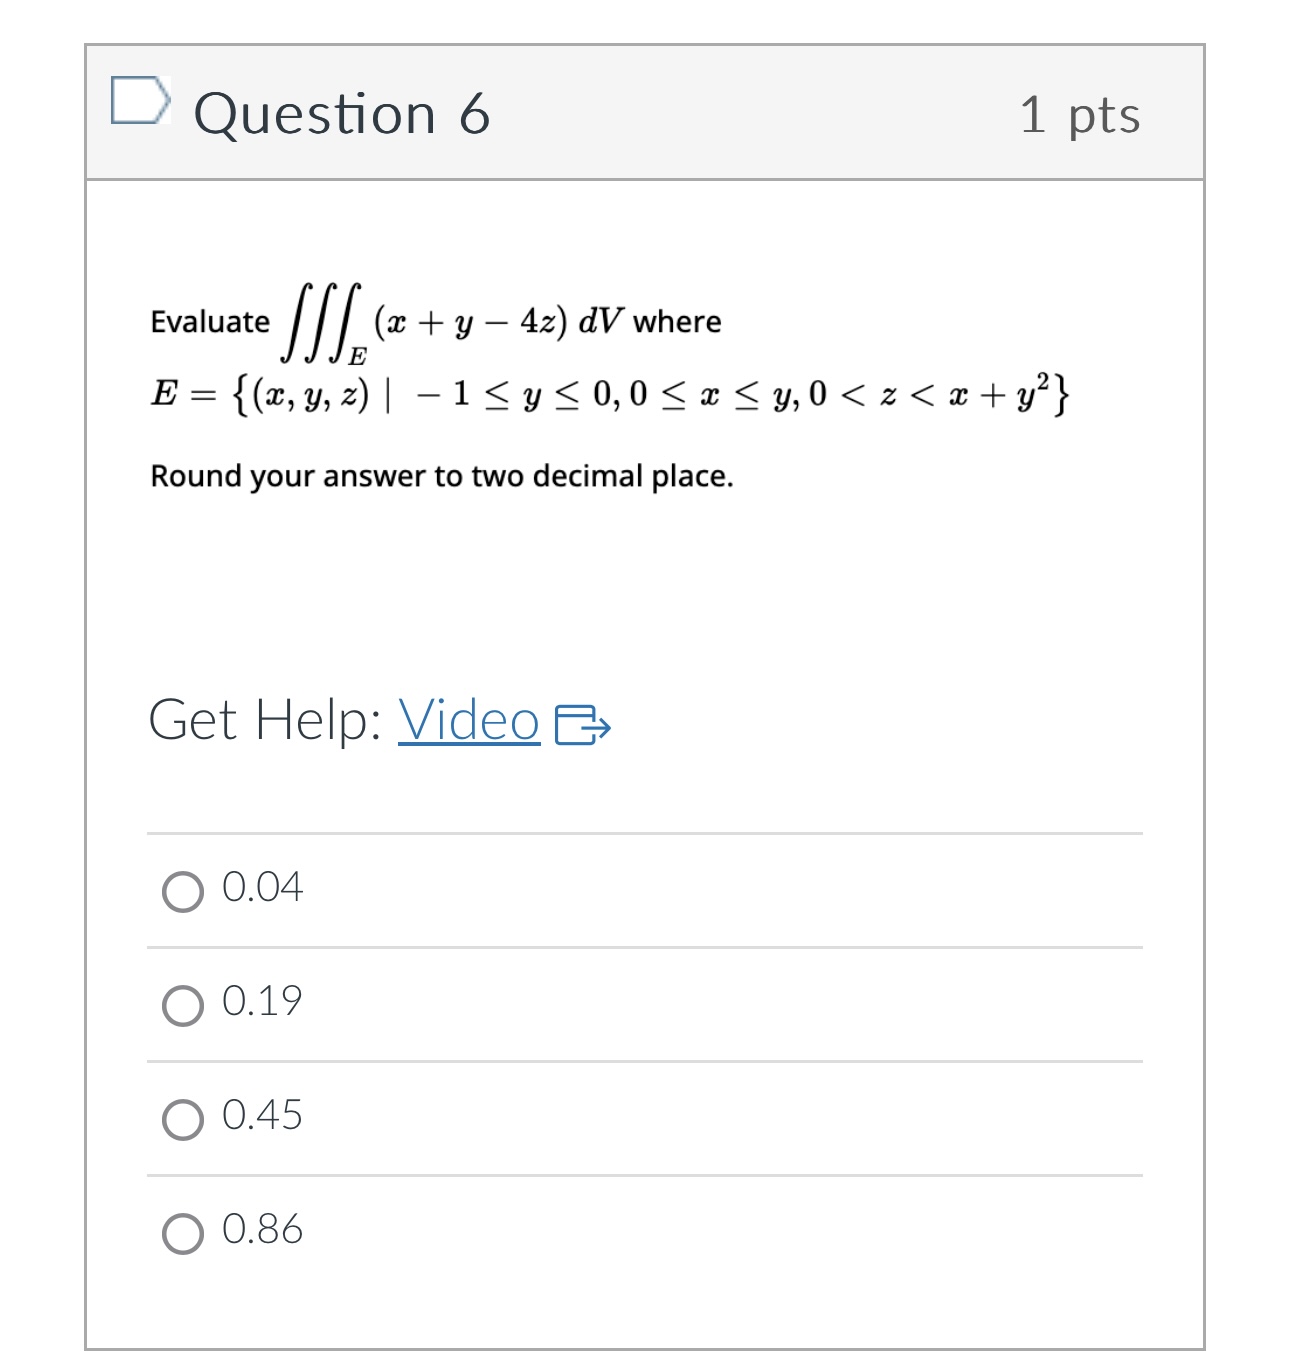Choose the 0.19 answer option
1290x1367 pixels.
(185, 1005)
